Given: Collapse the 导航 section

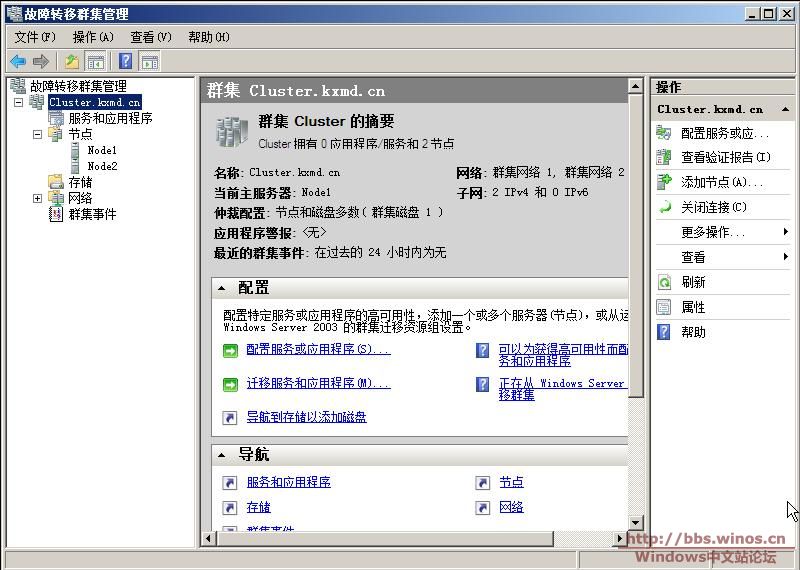Looking at the screenshot, I should [221, 455].
